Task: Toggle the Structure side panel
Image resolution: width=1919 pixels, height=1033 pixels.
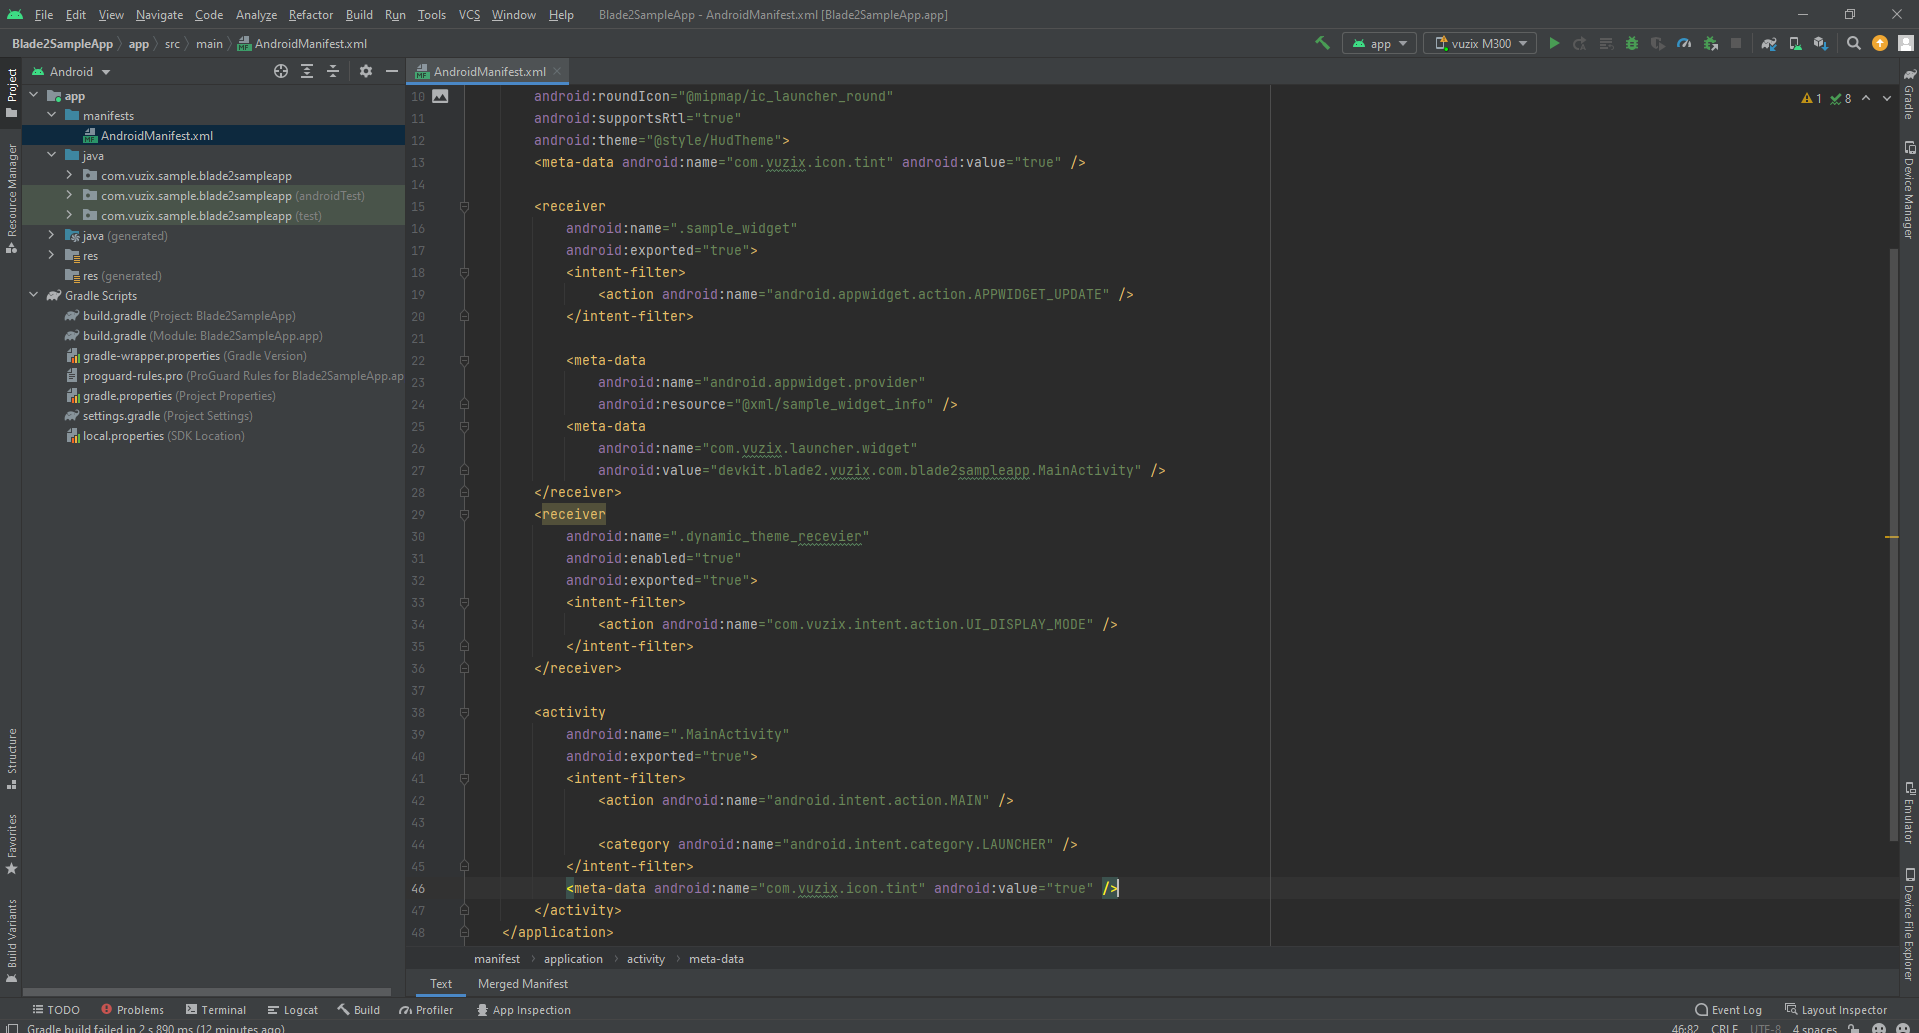Action: click(x=11, y=758)
